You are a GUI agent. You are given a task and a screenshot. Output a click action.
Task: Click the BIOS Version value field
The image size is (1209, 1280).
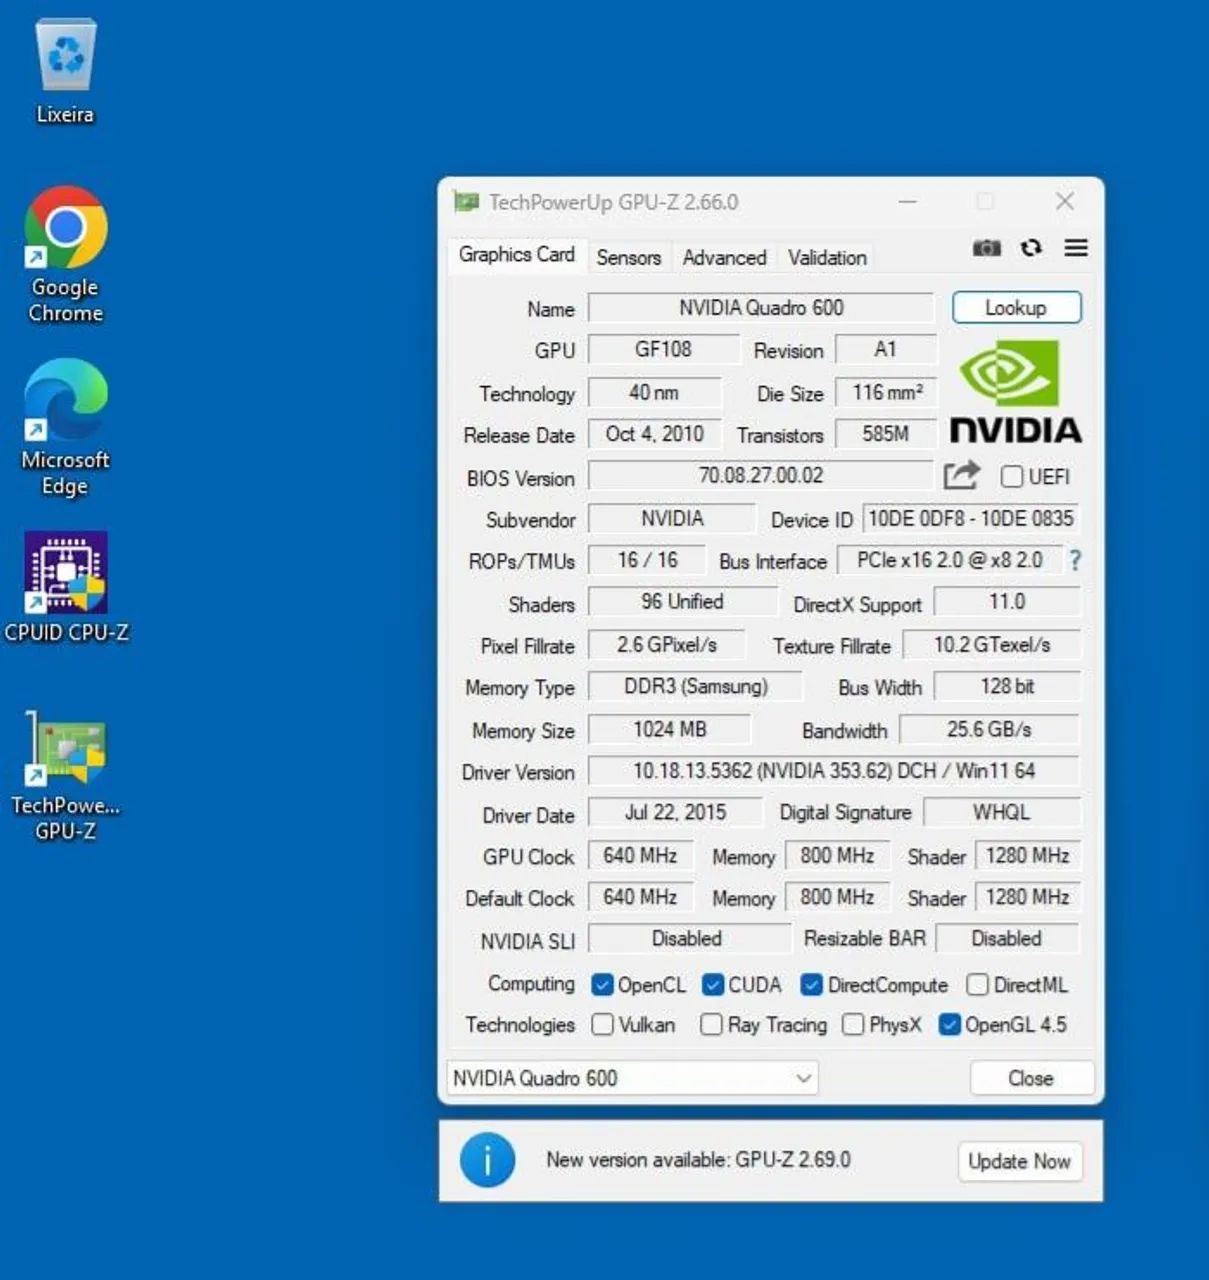pyautogui.click(x=761, y=475)
